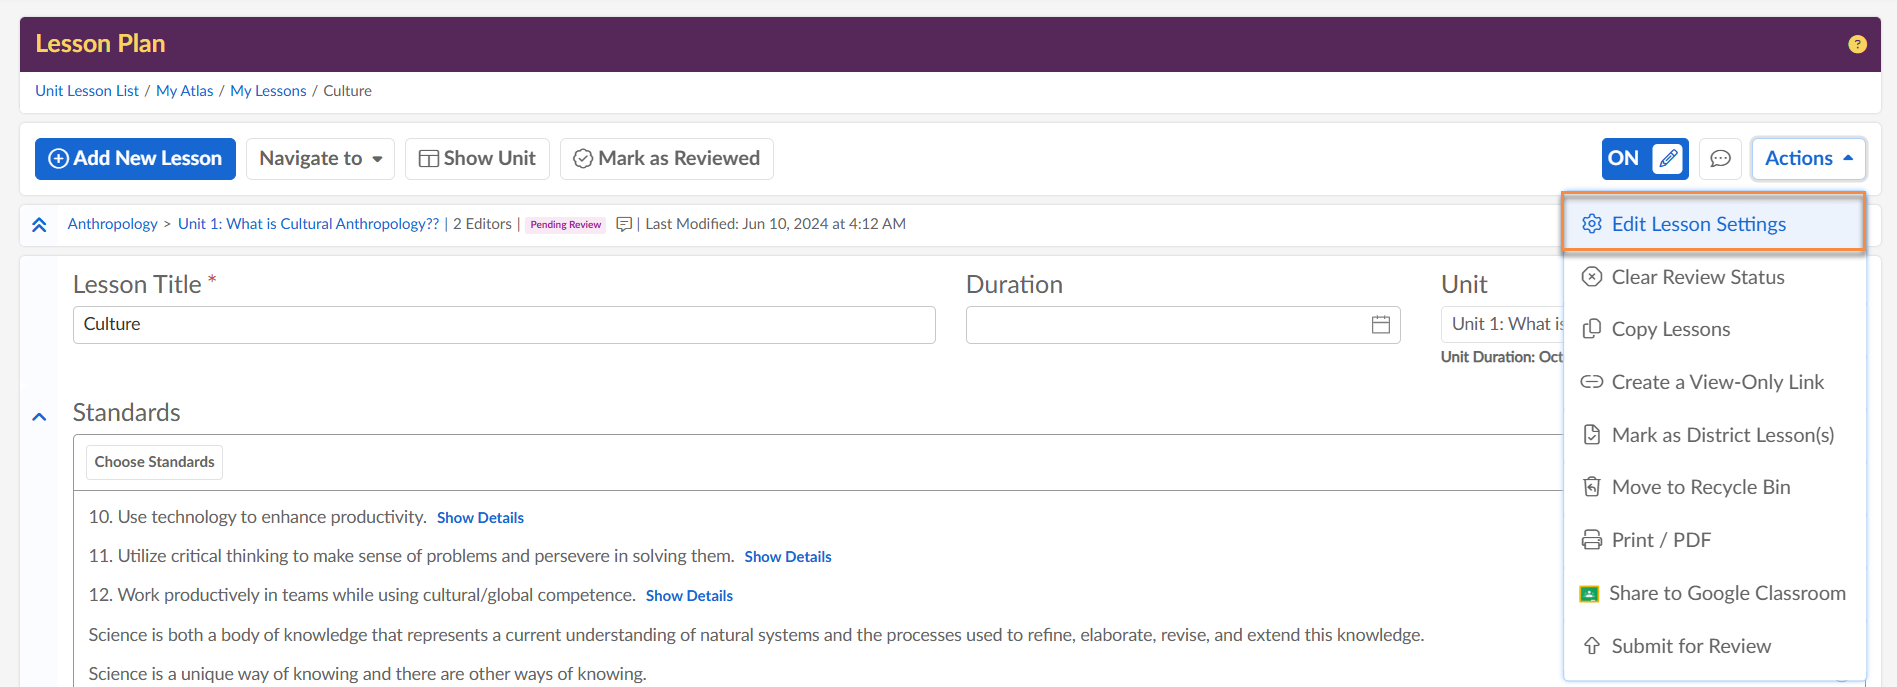Select Print / PDF from menu

(1661, 540)
